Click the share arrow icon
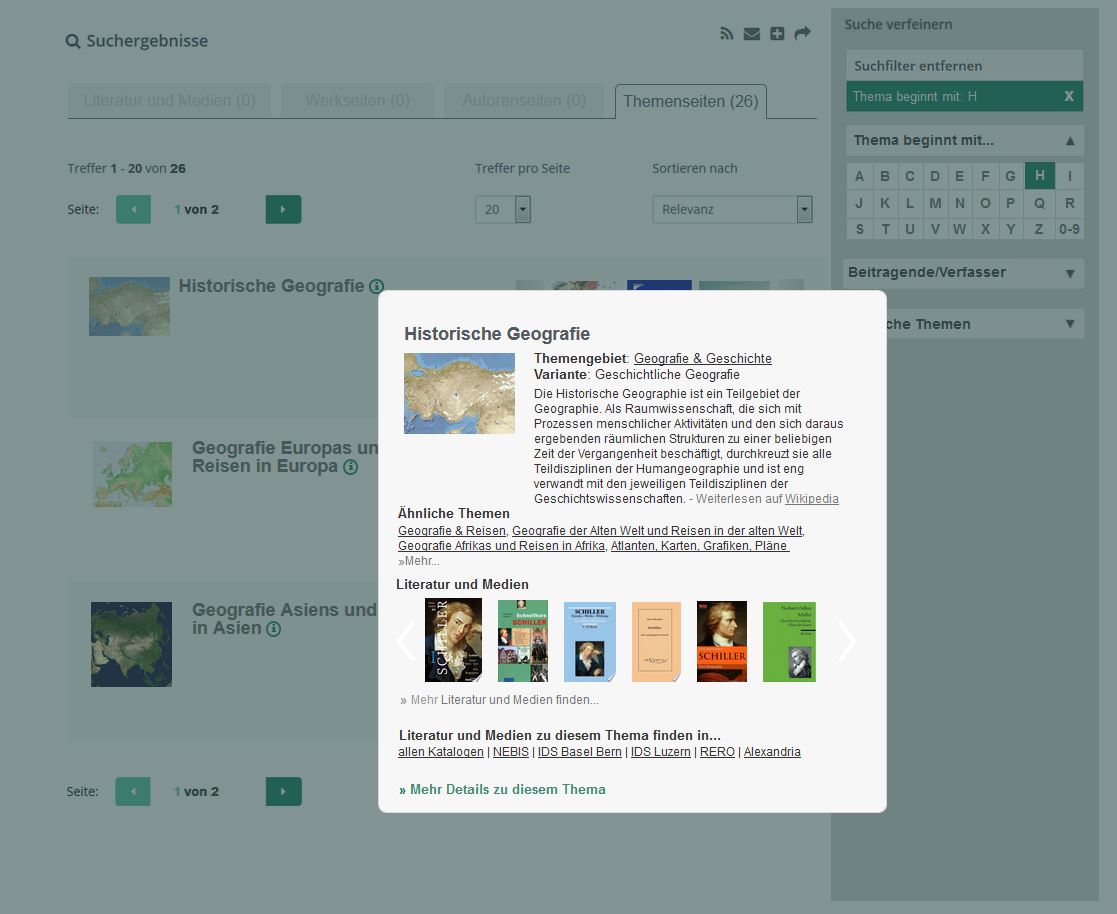This screenshot has width=1117, height=914. pyautogui.click(x=802, y=33)
